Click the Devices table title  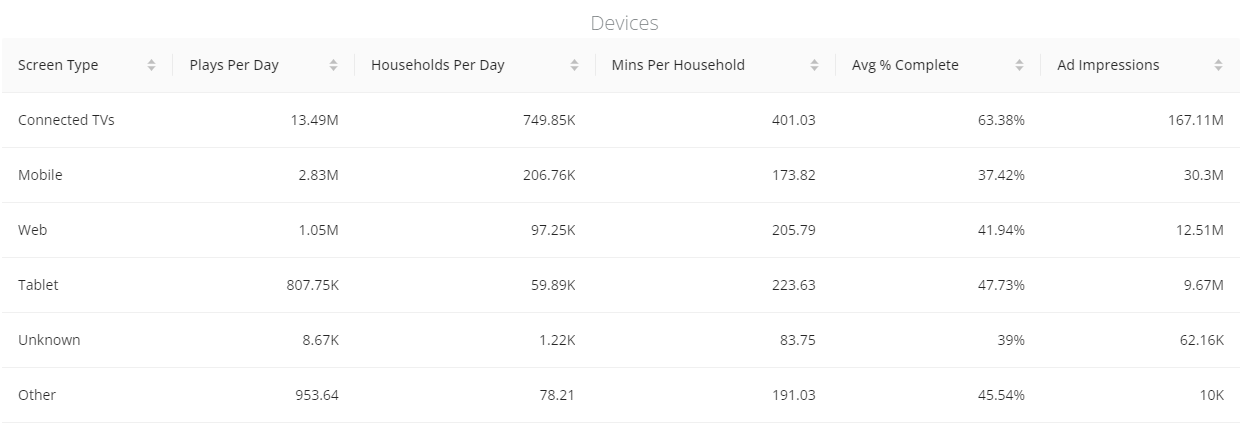pos(624,22)
